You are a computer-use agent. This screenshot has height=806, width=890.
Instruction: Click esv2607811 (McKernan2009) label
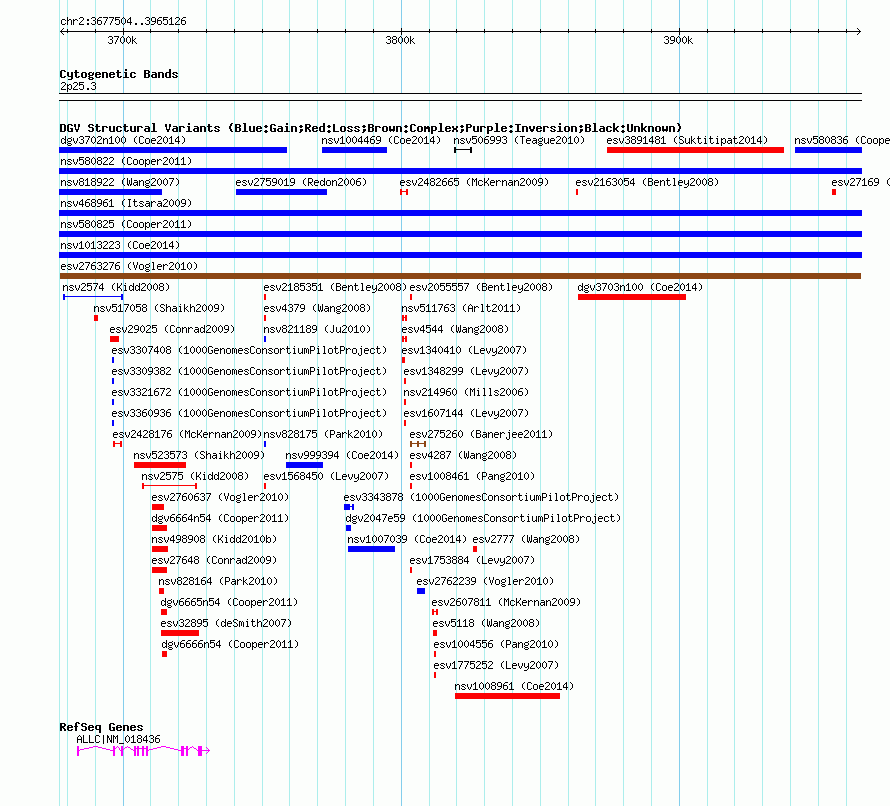coord(506,602)
